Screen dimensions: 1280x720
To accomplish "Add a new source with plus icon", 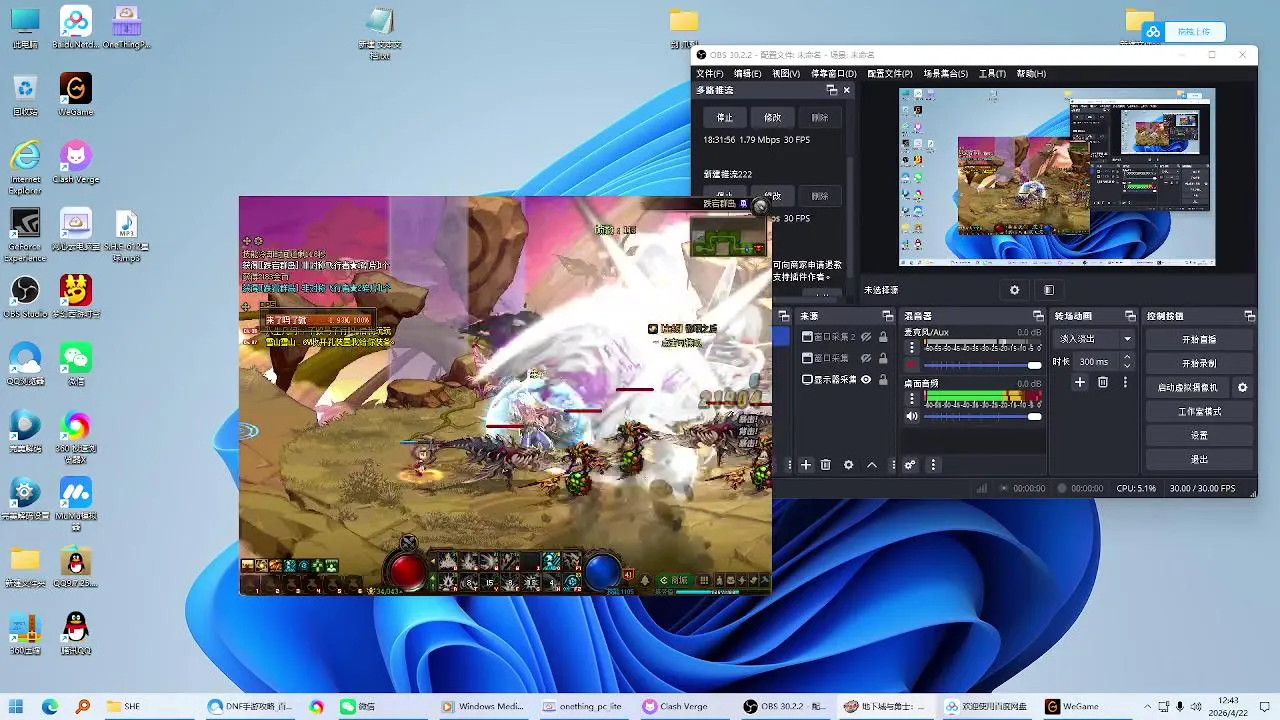I will 806,465.
